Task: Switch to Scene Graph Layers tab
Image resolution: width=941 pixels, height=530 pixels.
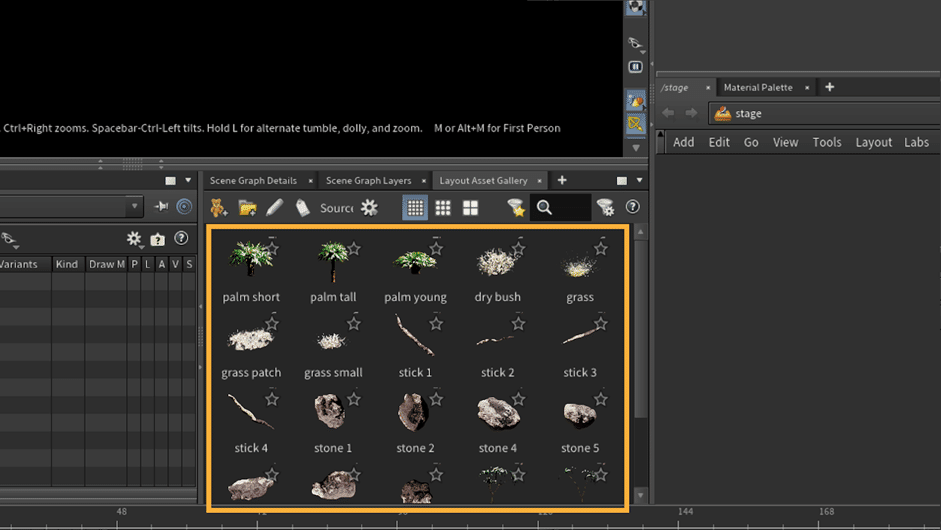Action: [x=368, y=181]
